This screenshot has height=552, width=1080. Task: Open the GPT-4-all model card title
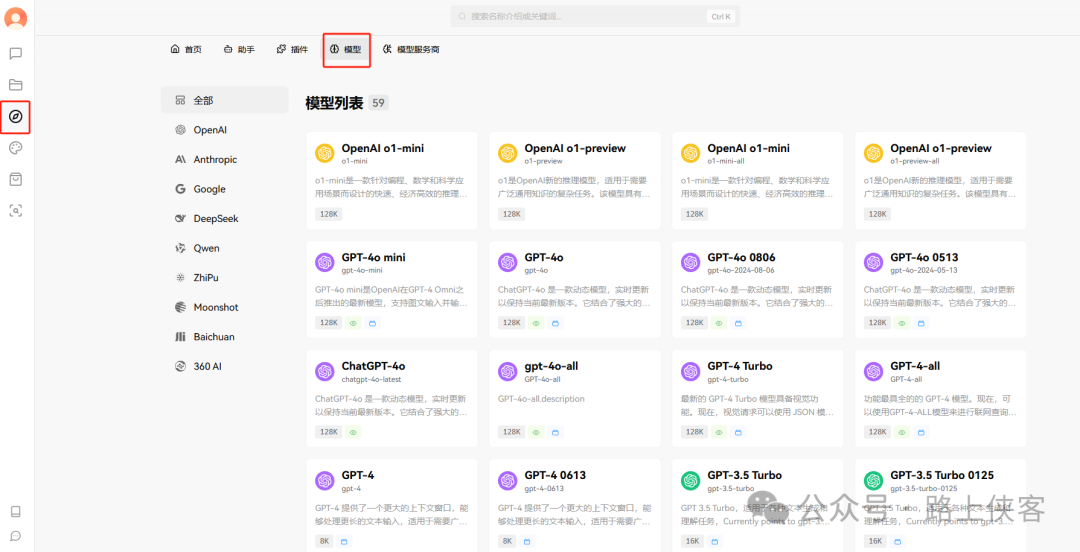click(x=915, y=366)
